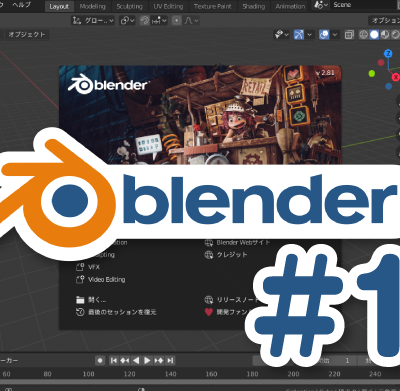Click frame 220 on the timeline ruler
The image size is (400, 391).
pyautogui.click(x=334, y=374)
